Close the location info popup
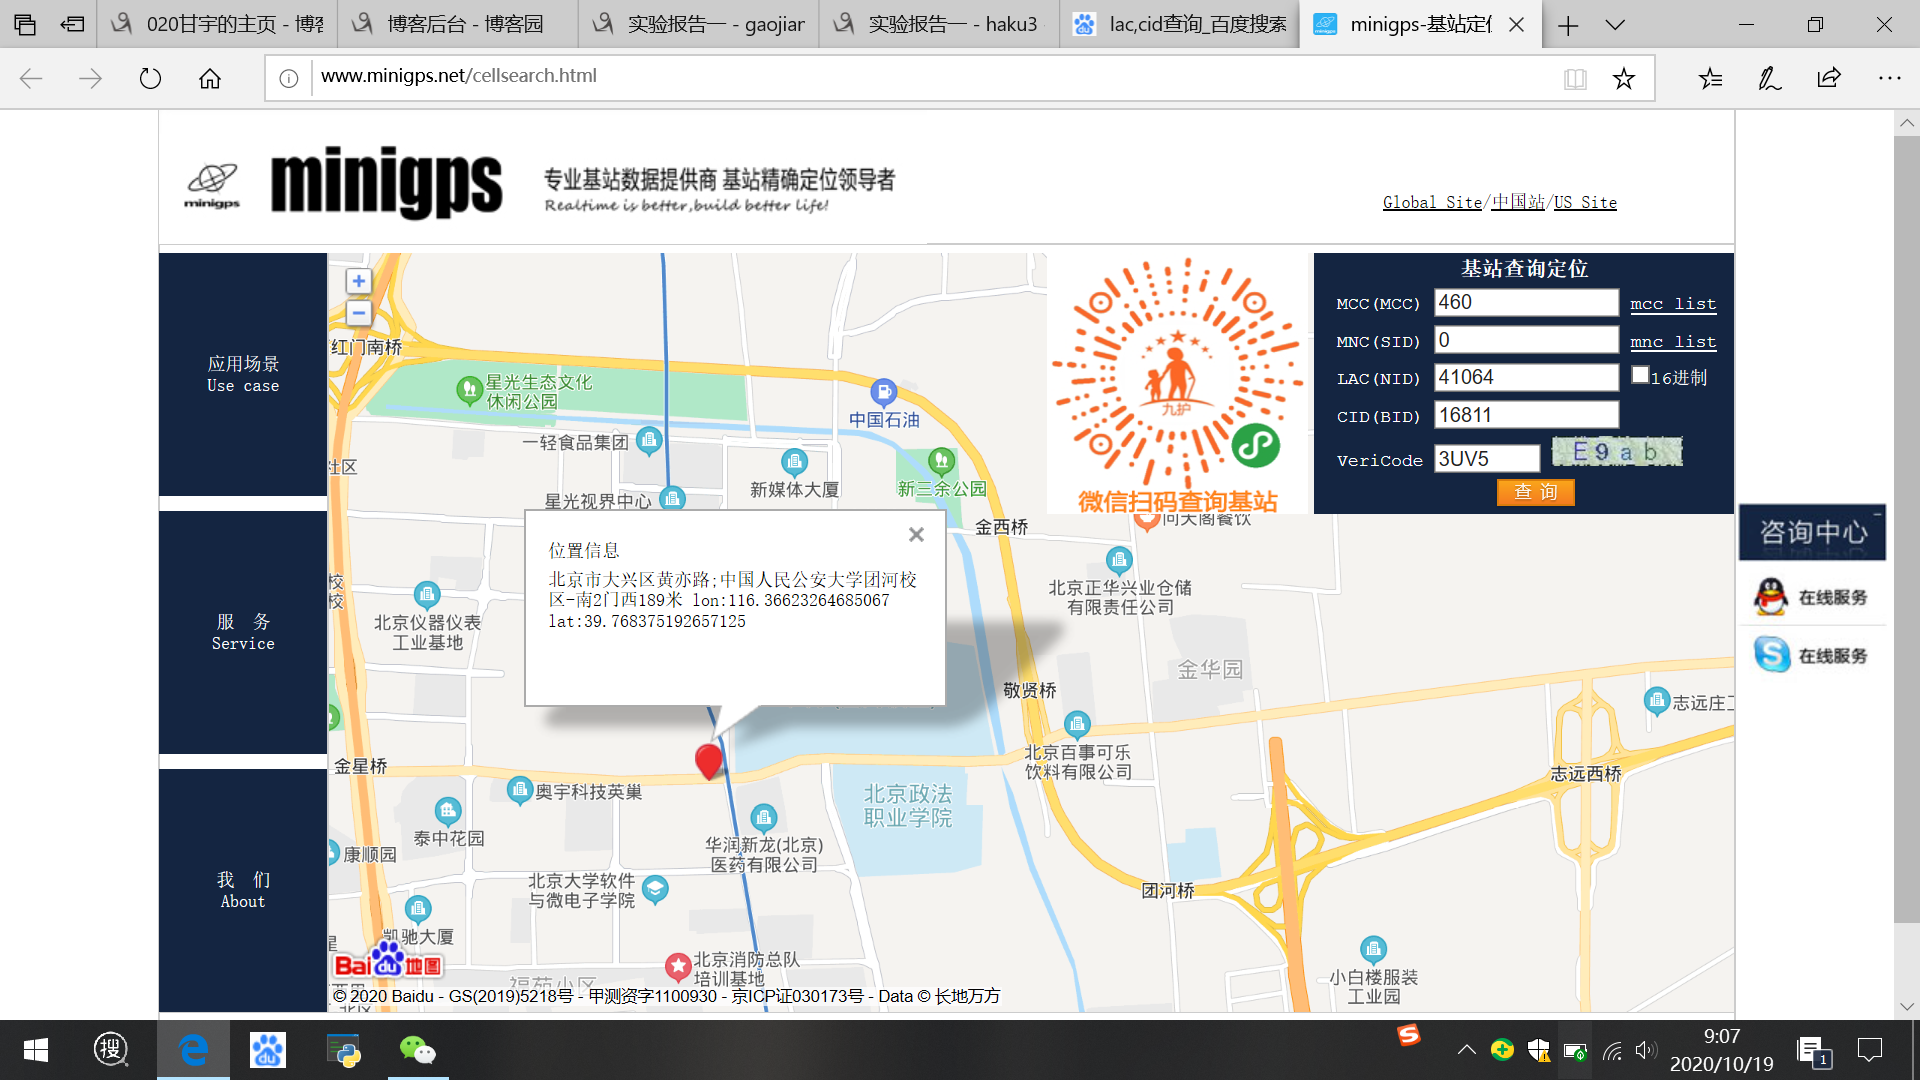Viewport: 1920px width, 1080px height. coord(916,535)
